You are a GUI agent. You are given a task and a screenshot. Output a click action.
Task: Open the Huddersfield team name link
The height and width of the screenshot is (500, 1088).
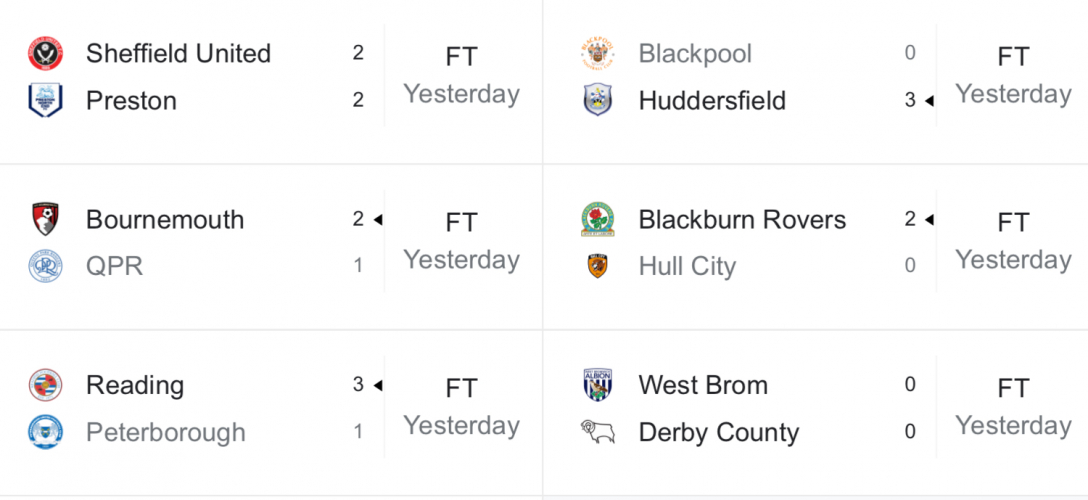tap(712, 101)
